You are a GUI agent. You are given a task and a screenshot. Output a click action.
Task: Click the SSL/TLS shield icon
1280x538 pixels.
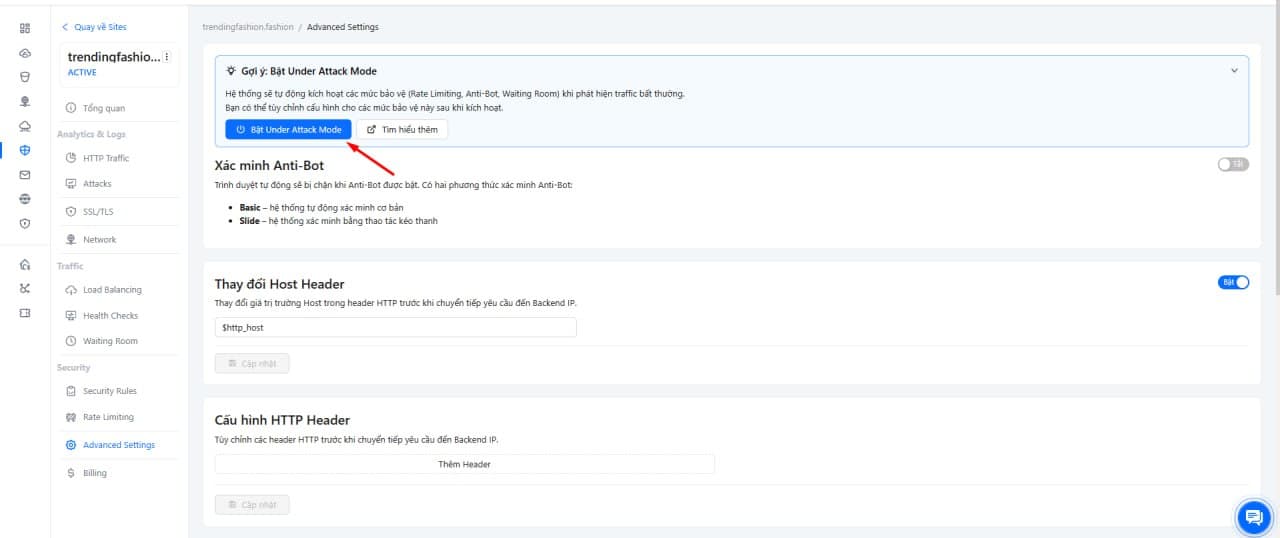click(71, 212)
